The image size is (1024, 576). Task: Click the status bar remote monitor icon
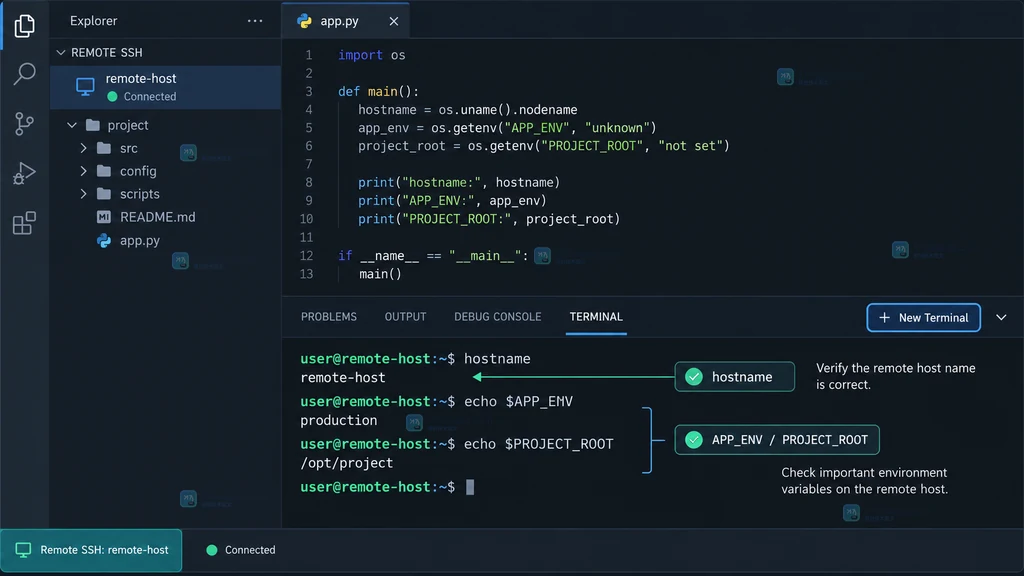coord(24,550)
